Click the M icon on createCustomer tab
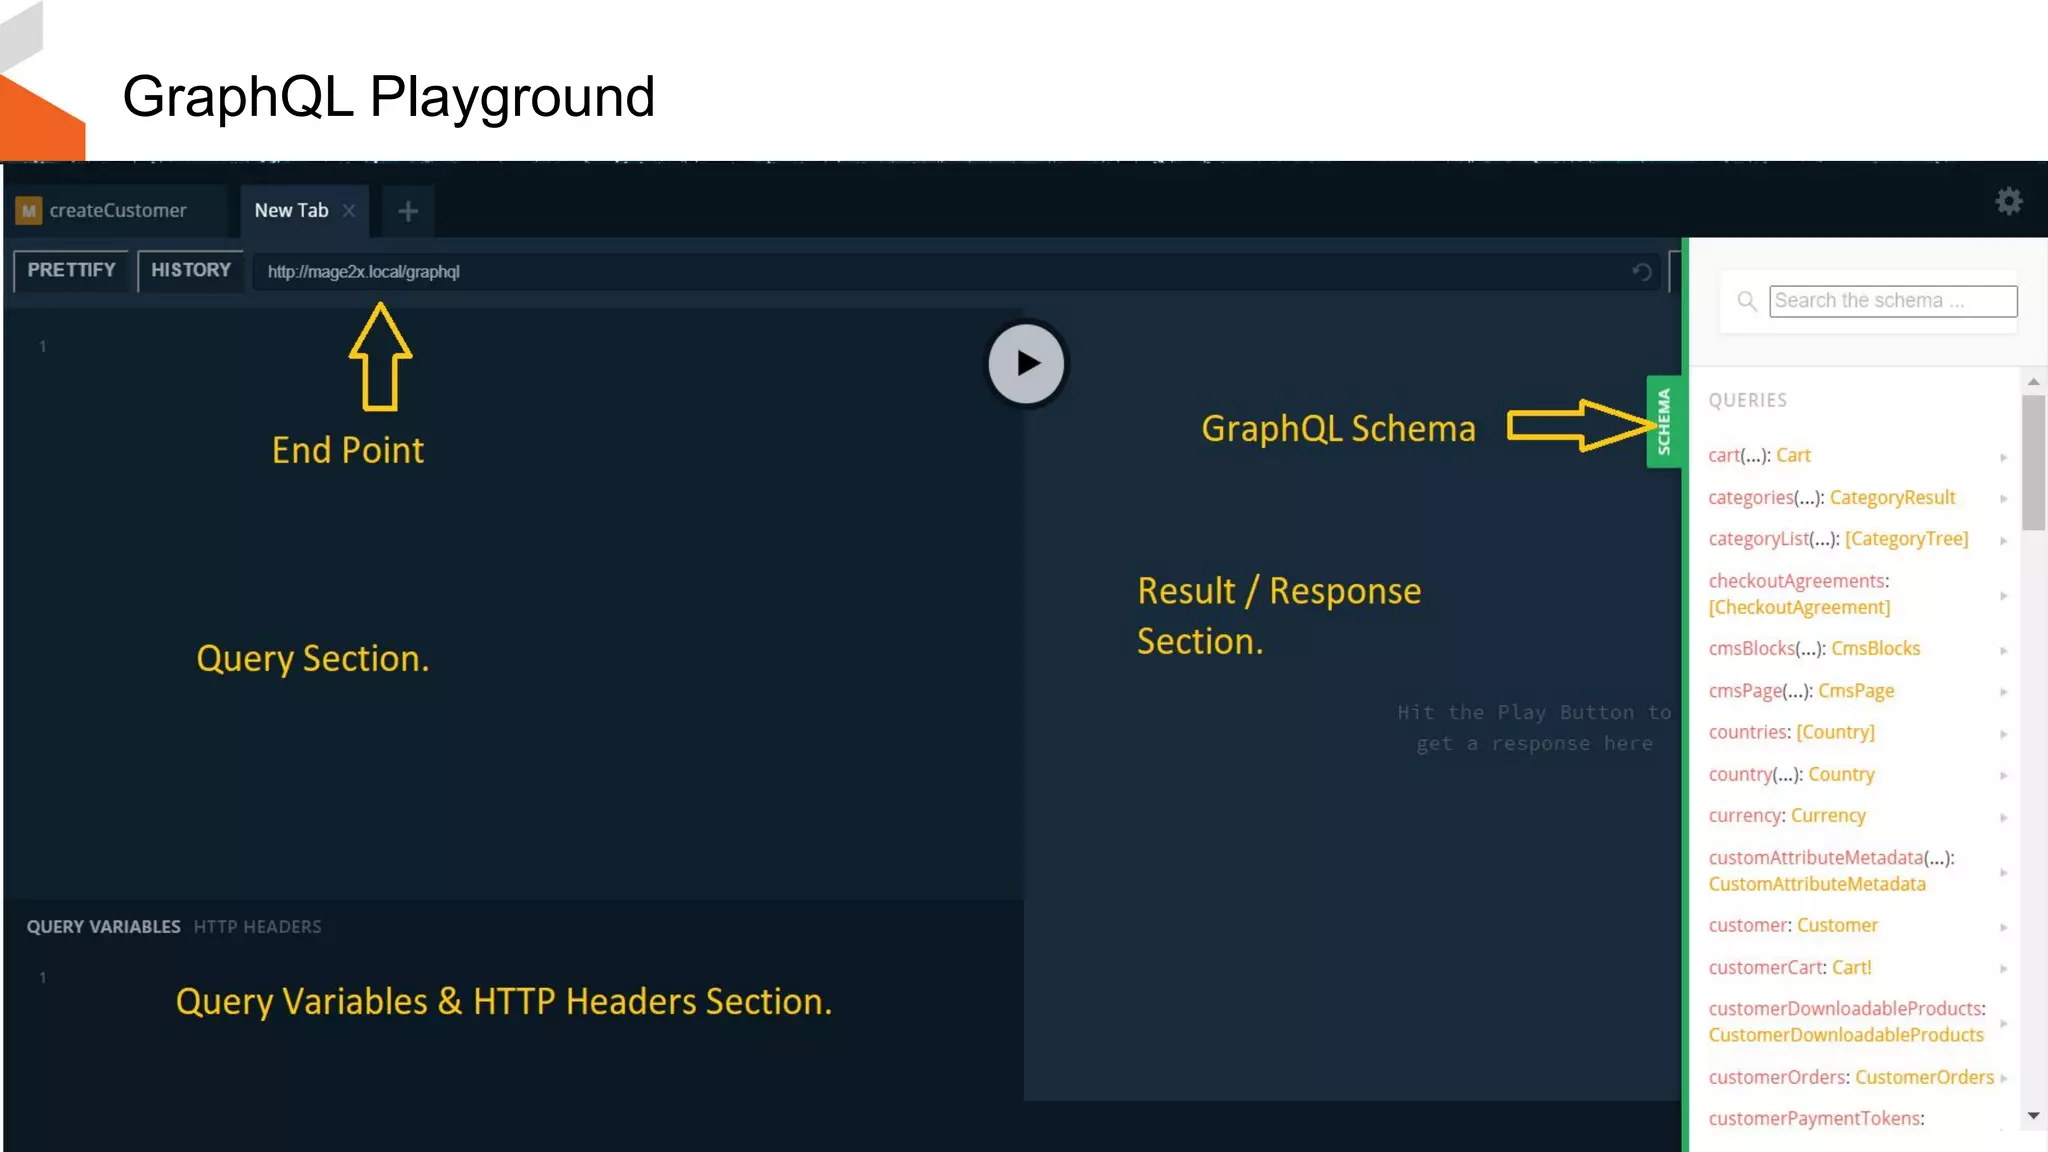The width and height of the screenshot is (2048, 1152). coord(29,211)
